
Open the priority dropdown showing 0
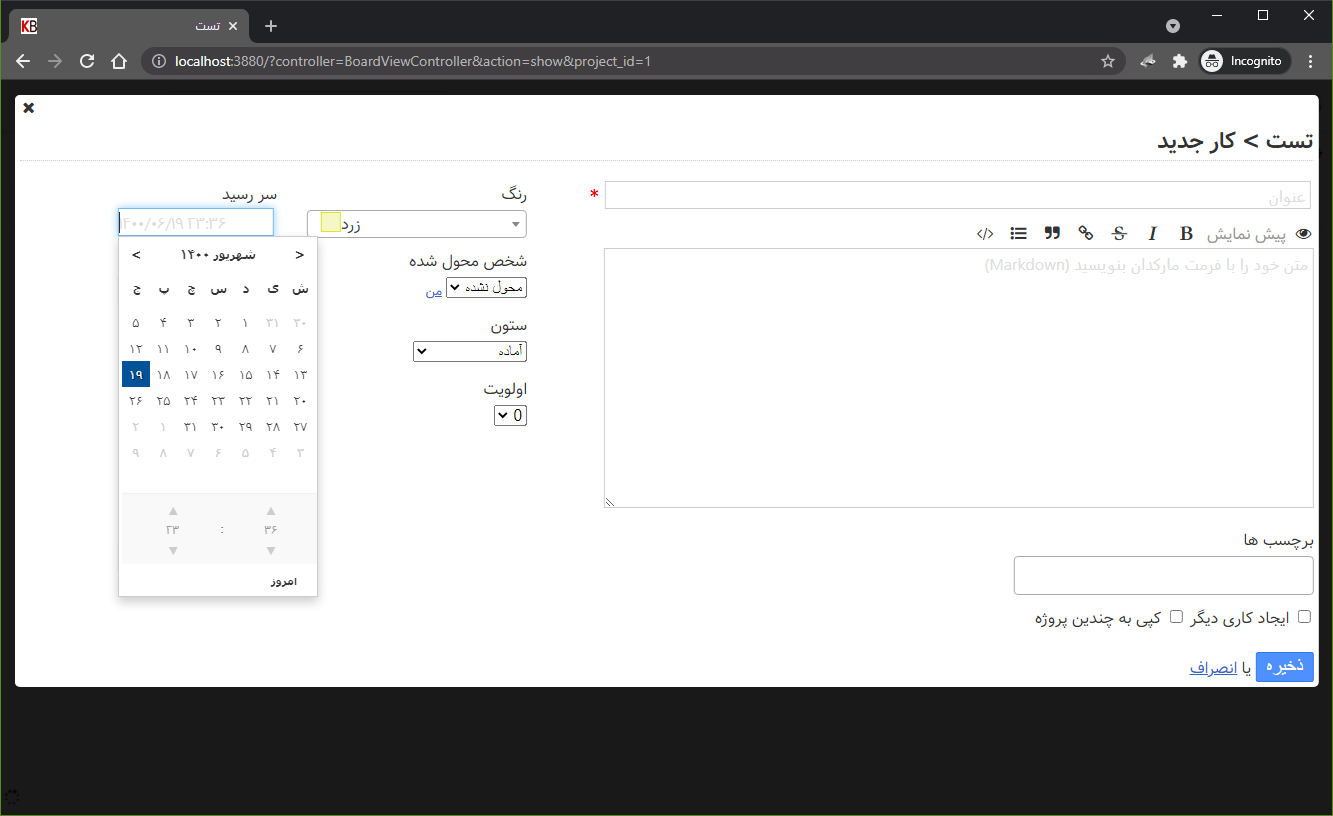510,415
